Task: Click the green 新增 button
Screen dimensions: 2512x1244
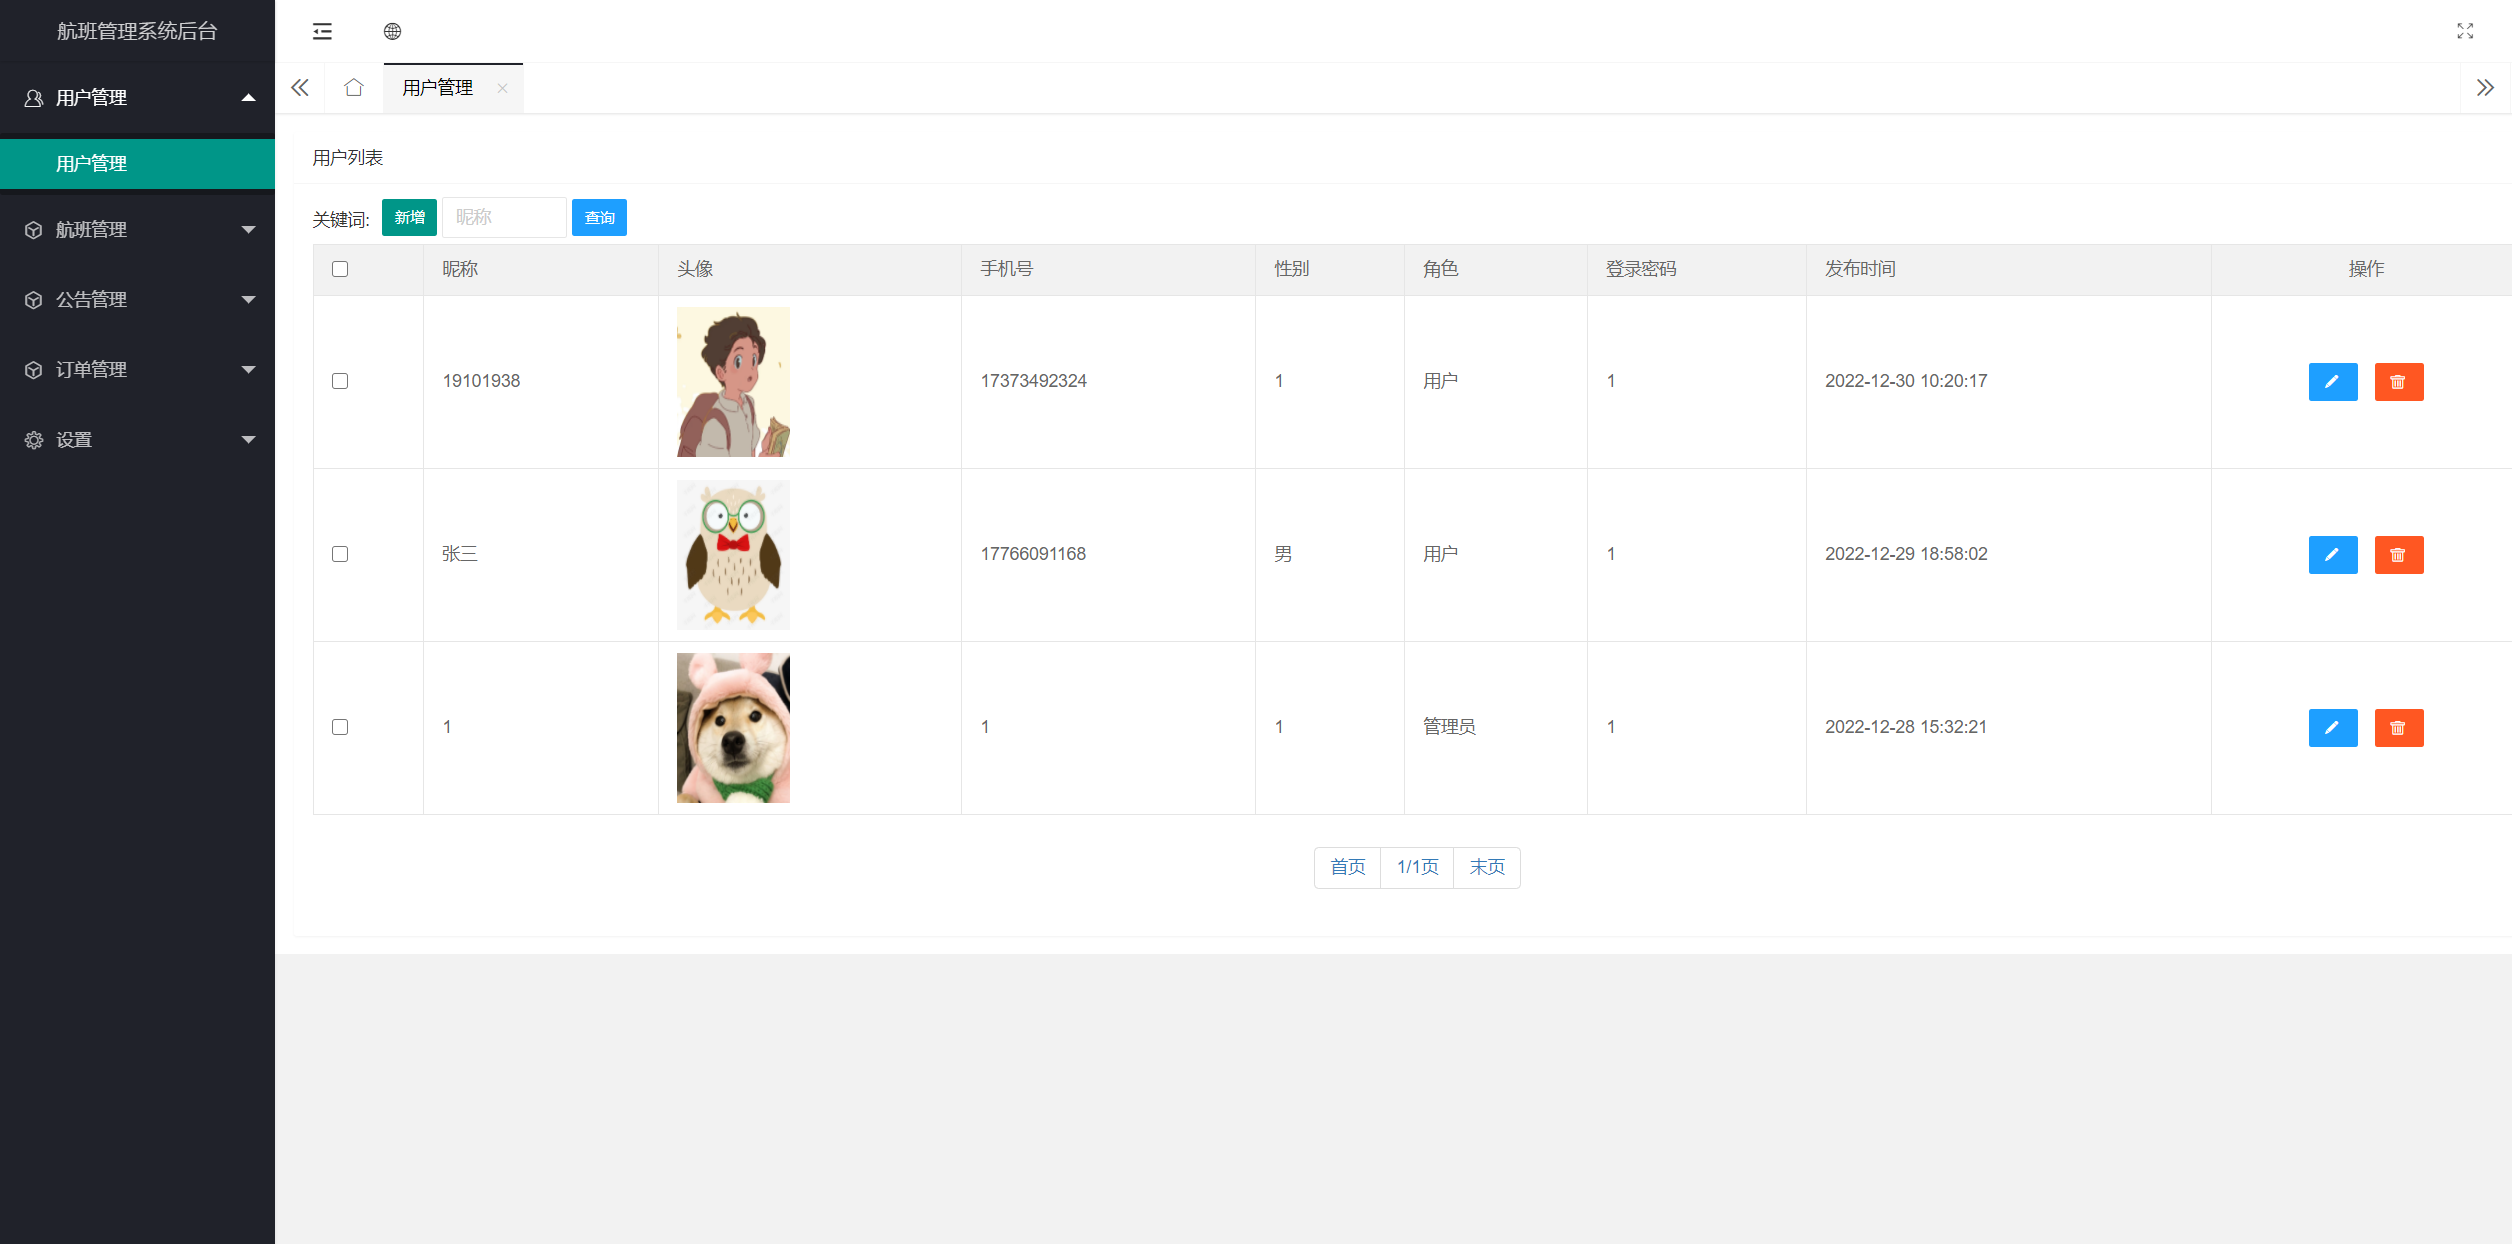Action: pyautogui.click(x=409, y=217)
